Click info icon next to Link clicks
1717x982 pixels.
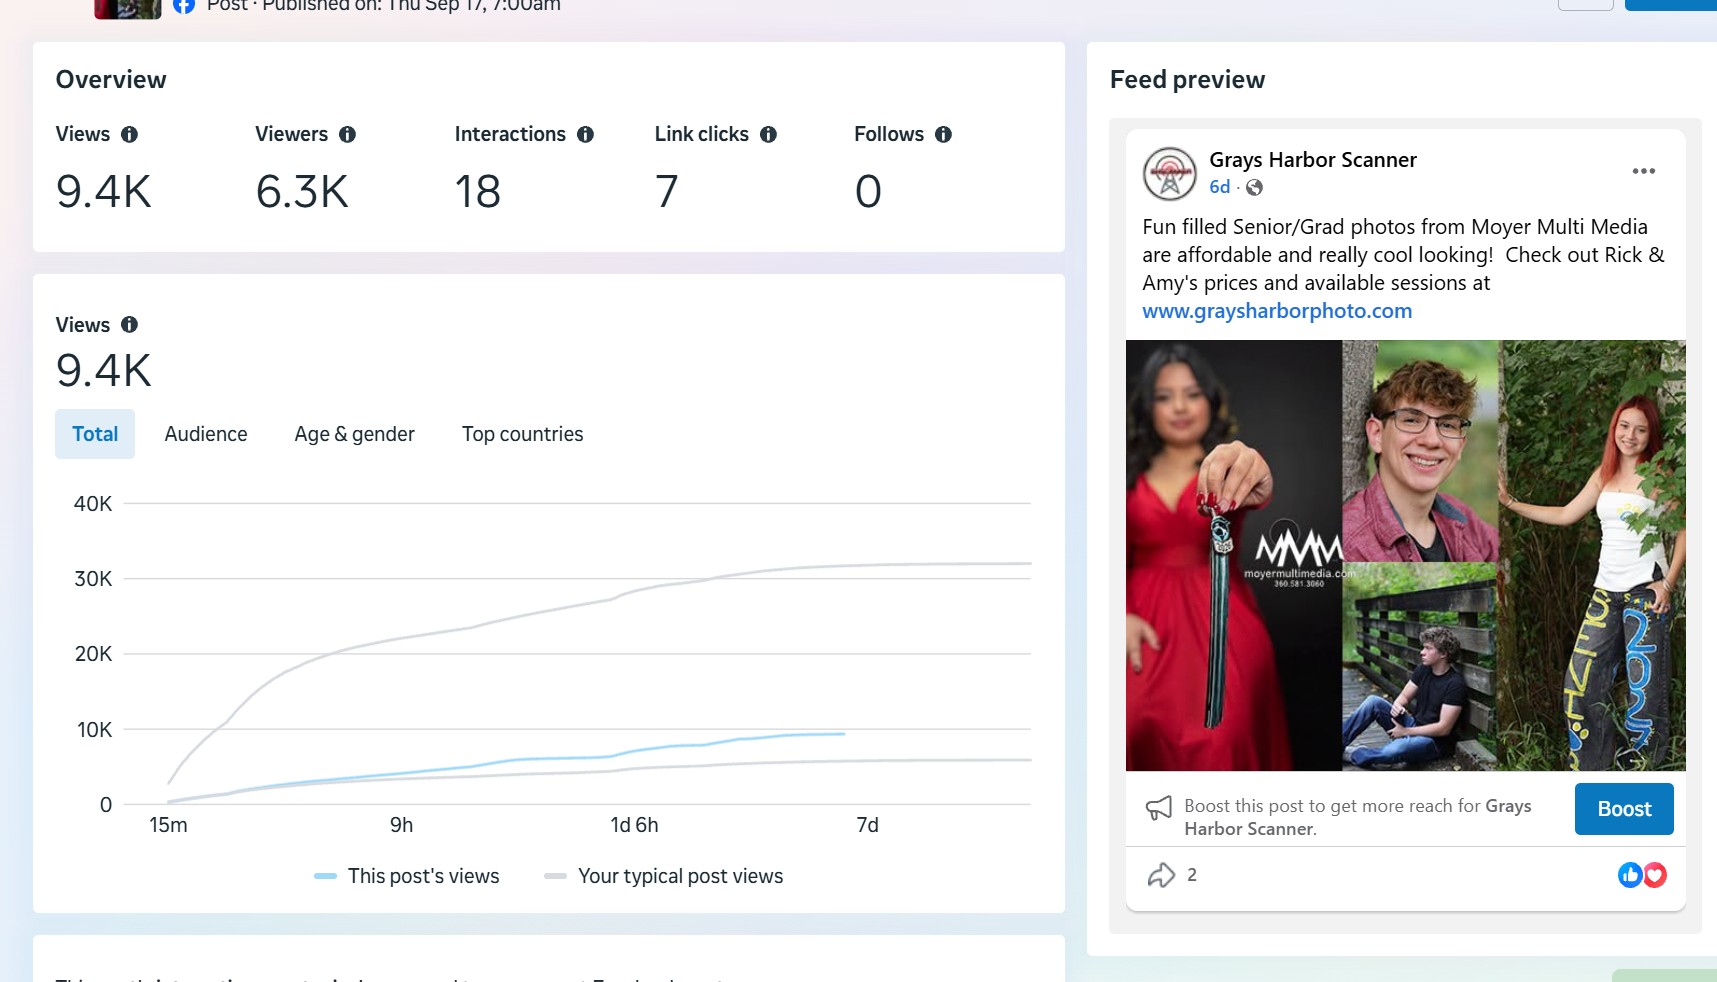[x=768, y=134]
